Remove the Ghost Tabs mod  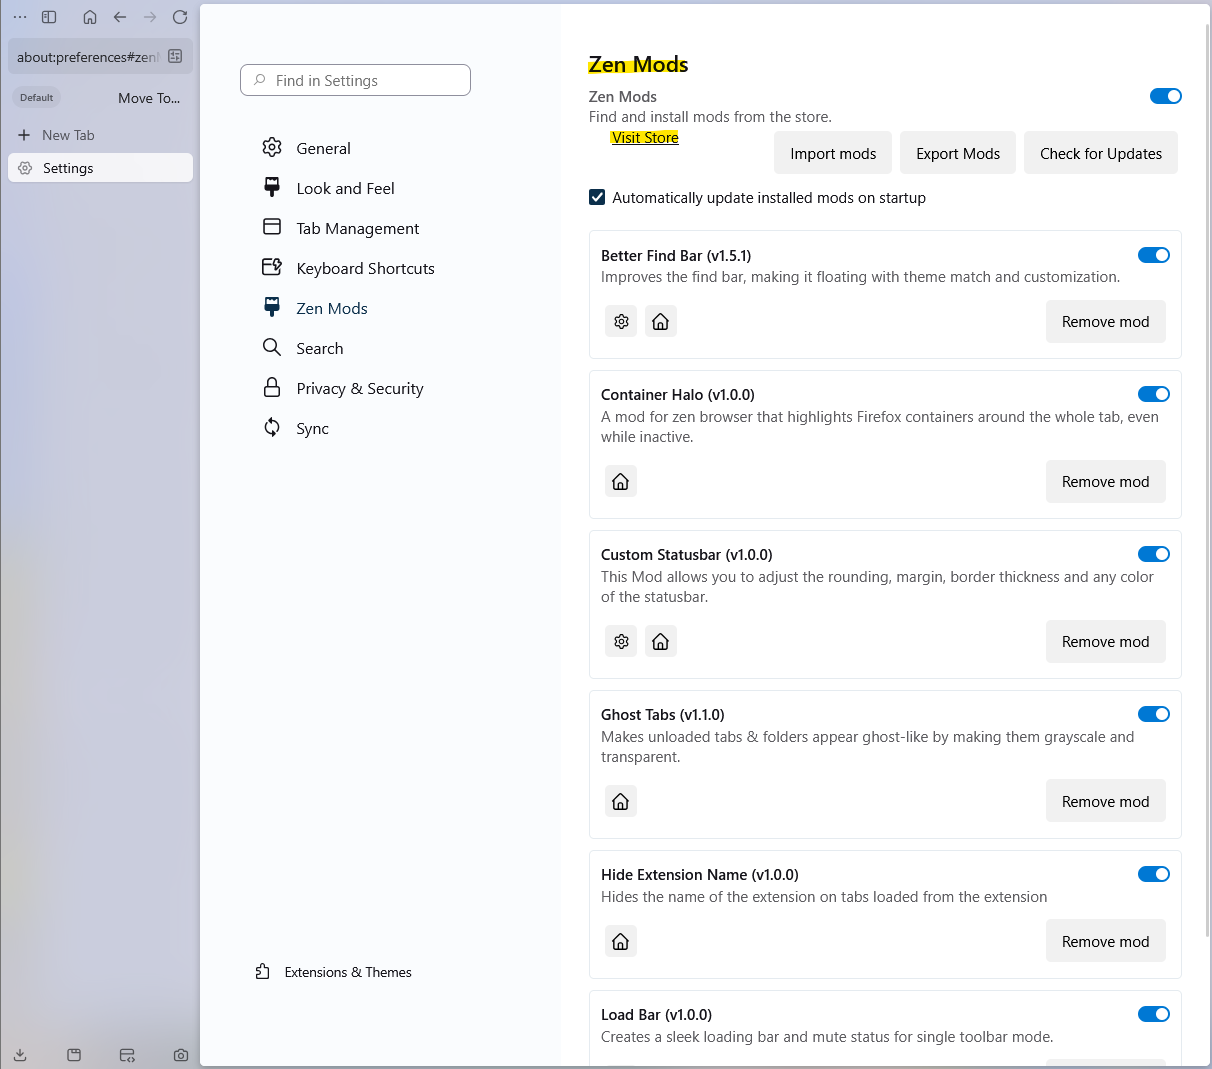coord(1106,801)
